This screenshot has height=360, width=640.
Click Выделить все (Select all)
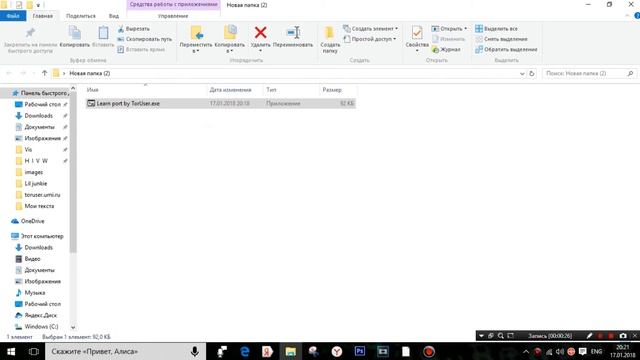tap(496, 29)
